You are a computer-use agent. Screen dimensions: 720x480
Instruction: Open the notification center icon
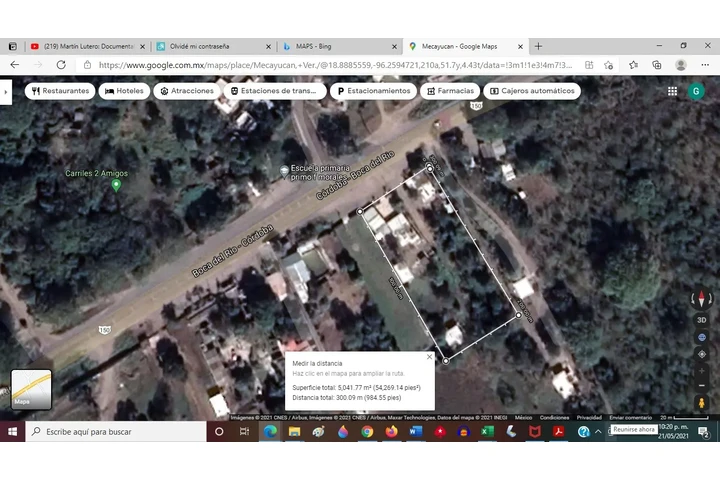coord(703,432)
